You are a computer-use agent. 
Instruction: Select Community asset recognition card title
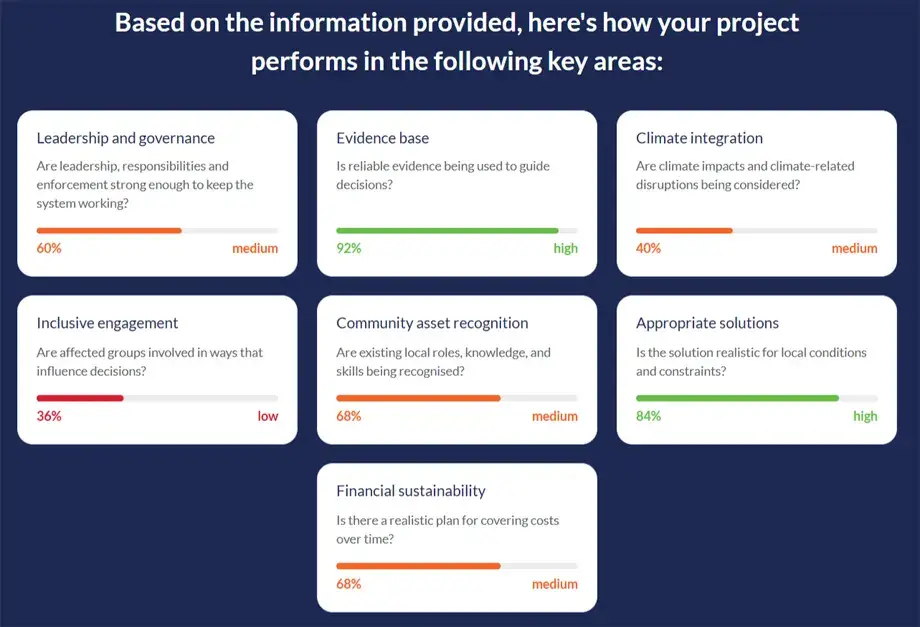pyautogui.click(x=432, y=323)
